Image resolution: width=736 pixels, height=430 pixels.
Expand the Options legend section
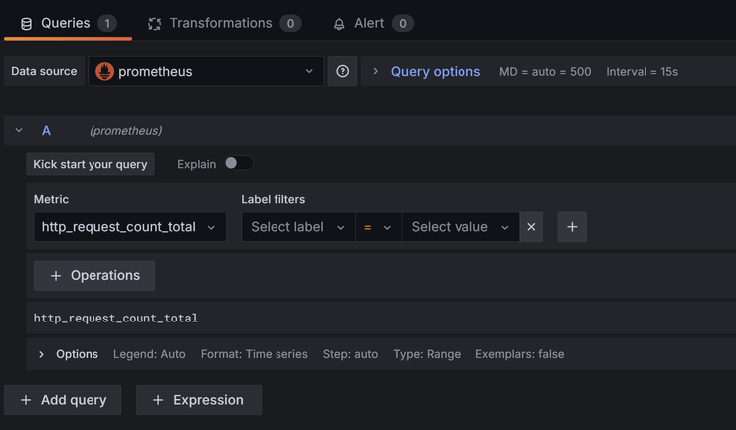pyautogui.click(x=42, y=354)
